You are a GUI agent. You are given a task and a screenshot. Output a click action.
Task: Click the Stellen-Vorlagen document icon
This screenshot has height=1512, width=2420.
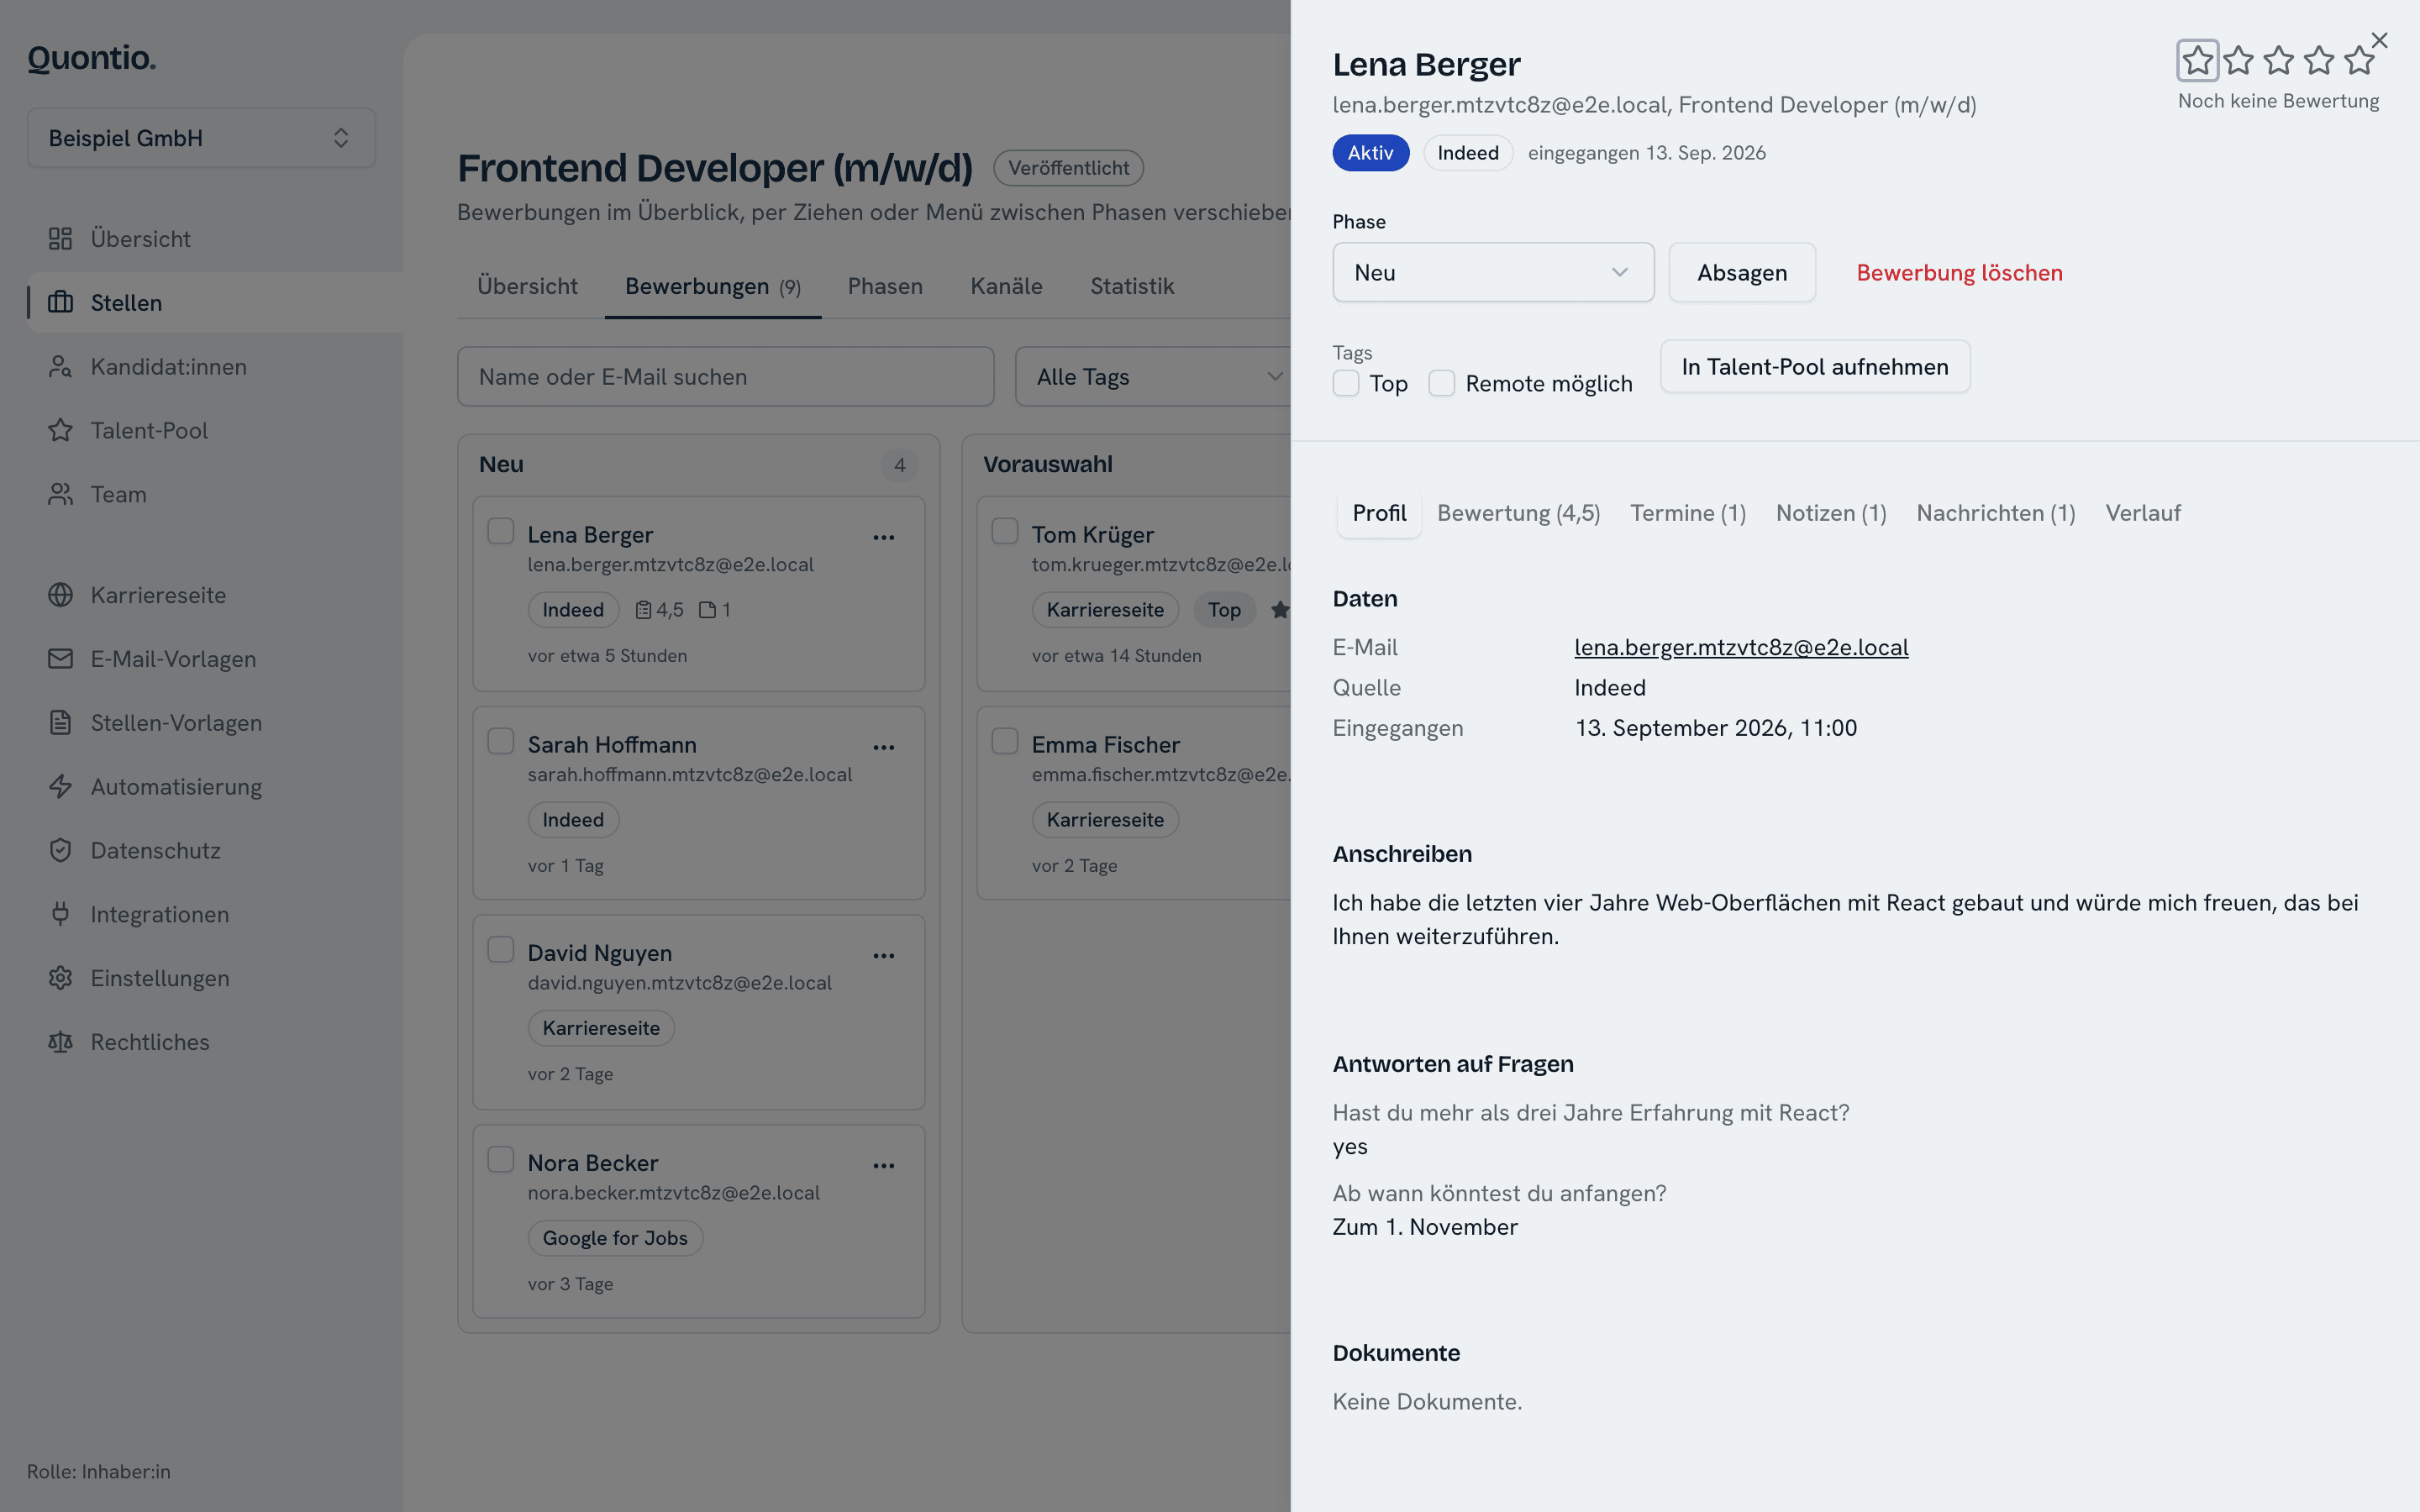pyautogui.click(x=60, y=722)
